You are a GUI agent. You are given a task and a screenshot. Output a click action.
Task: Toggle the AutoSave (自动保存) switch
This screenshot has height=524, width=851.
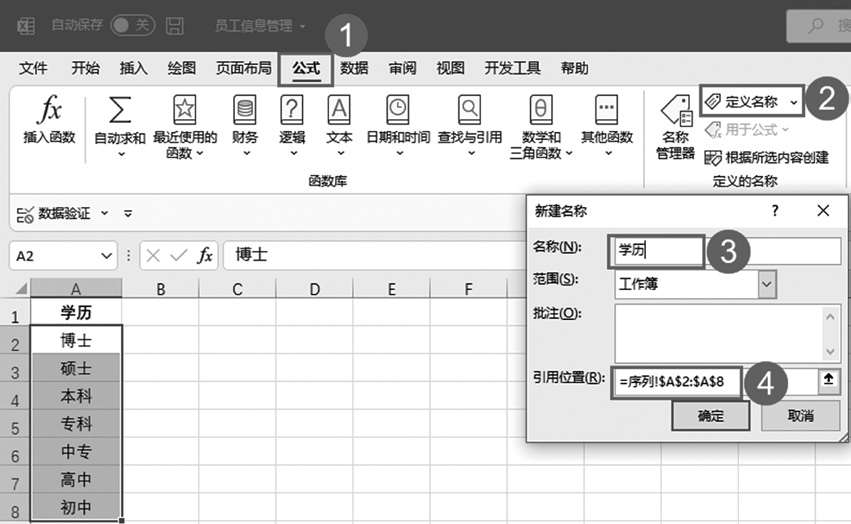point(131,25)
